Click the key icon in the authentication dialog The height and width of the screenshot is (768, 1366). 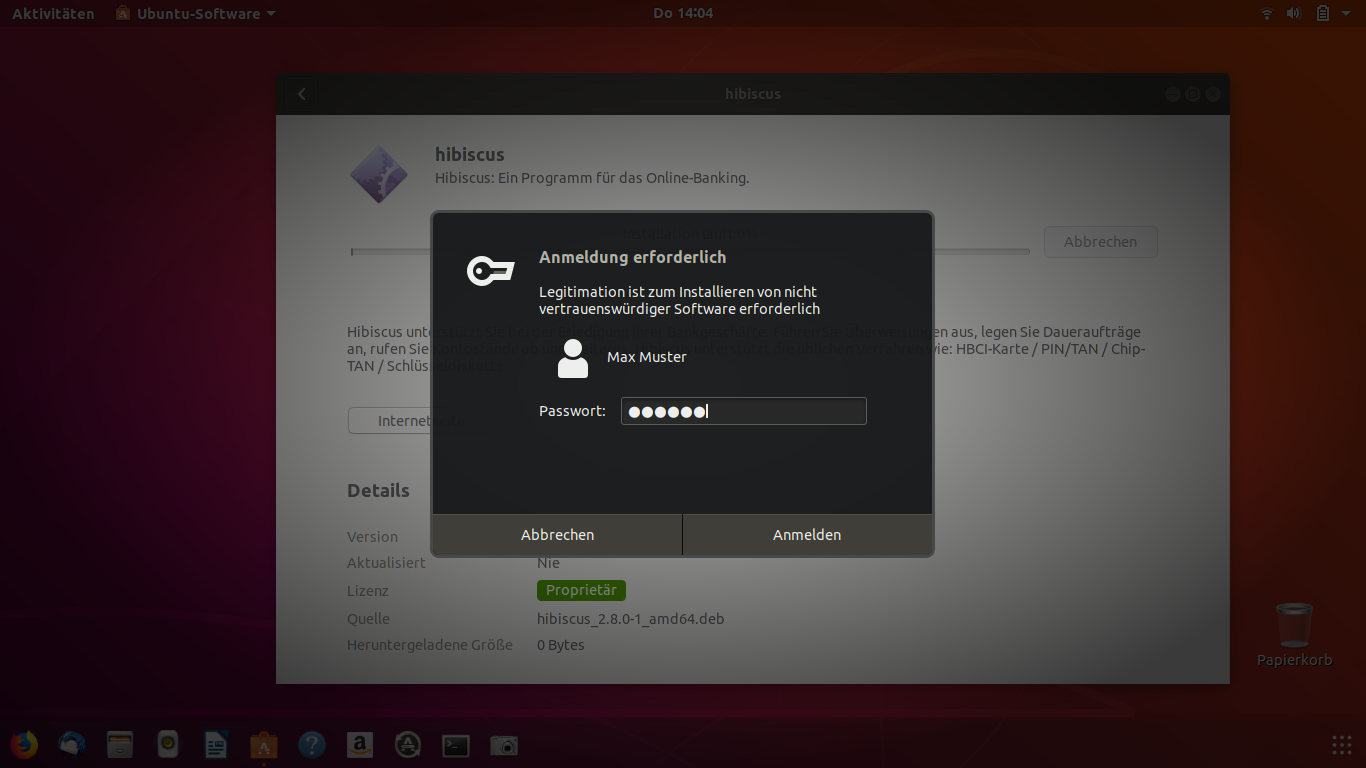pyautogui.click(x=490, y=270)
